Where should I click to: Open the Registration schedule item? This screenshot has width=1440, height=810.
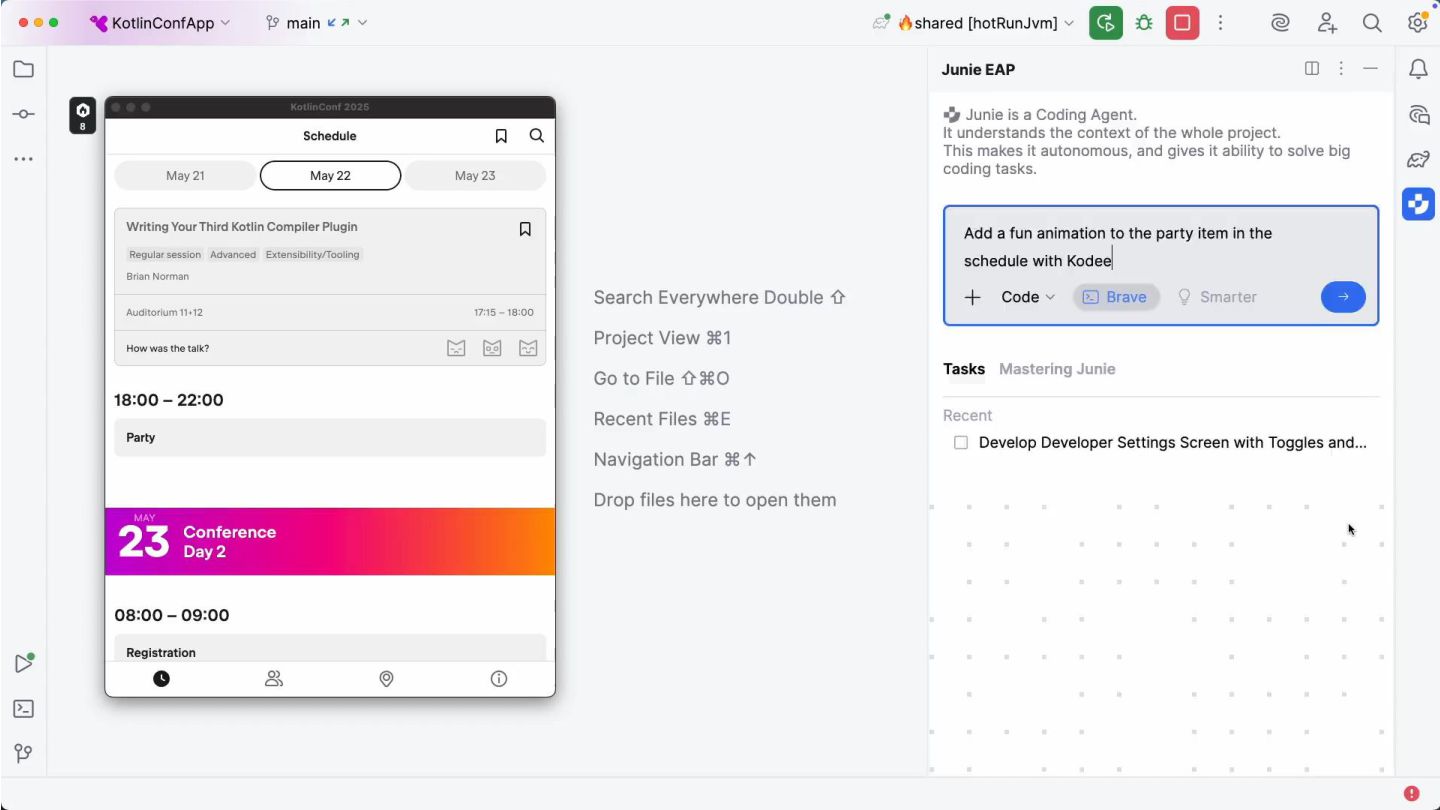coord(330,648)
